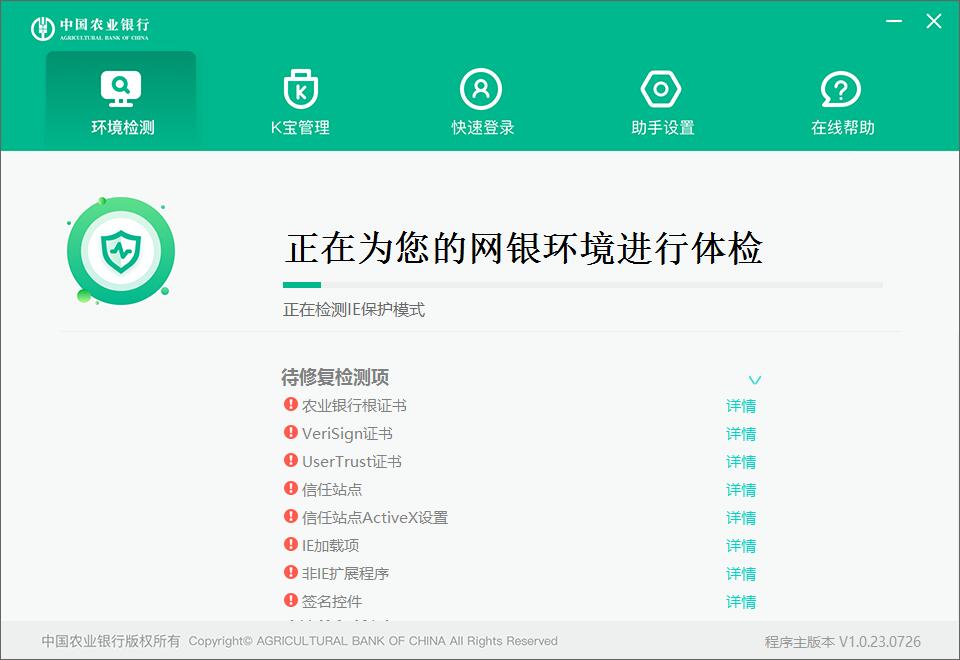Switch to the 快速登录 tab
This screenshot has width=960, height=660.
coord(482,100)
